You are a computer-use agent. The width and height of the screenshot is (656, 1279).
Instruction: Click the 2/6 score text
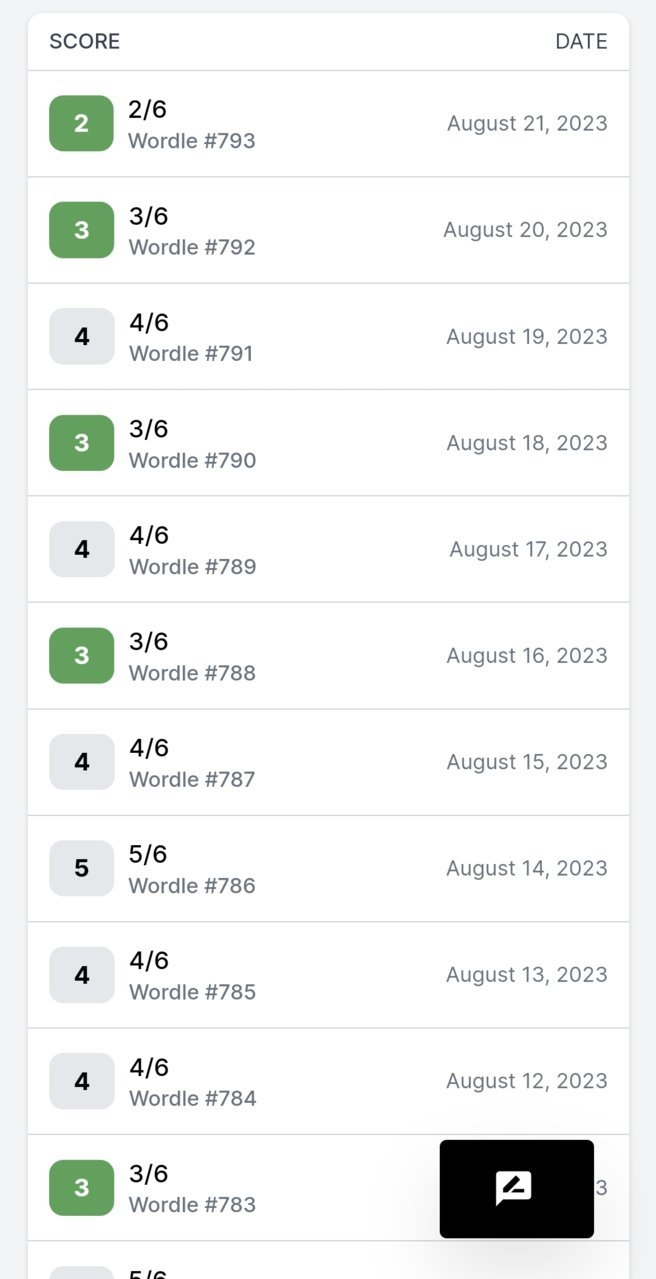point(148,110)
